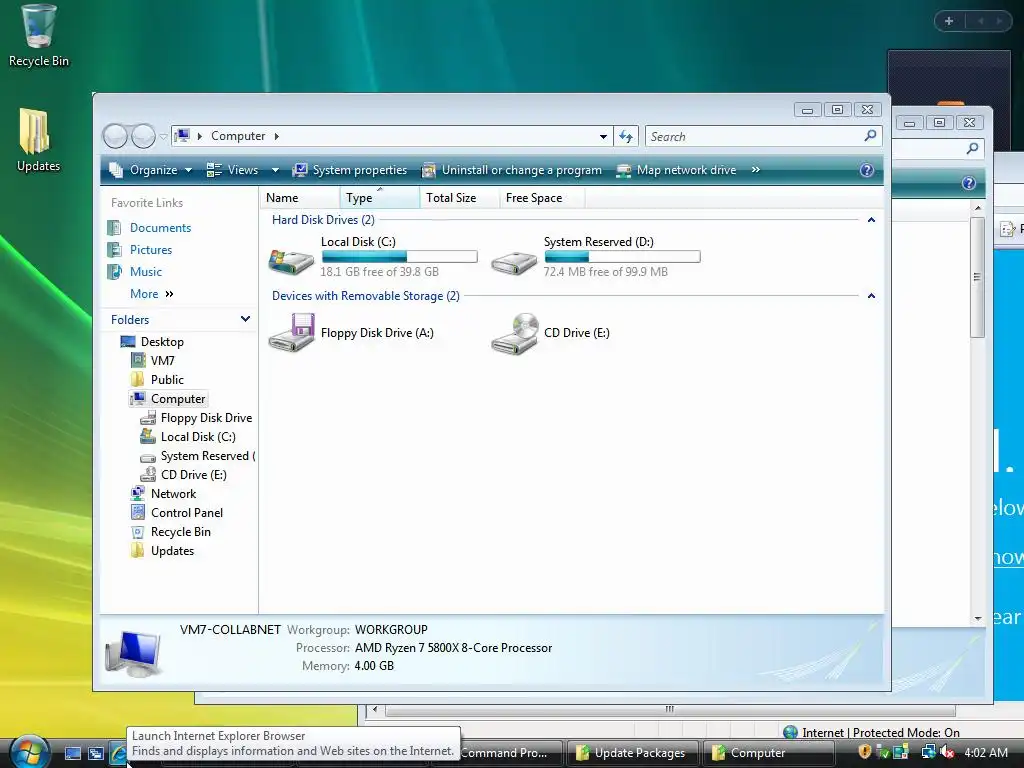The image size is (1024, 768).
Task: Sort by the Total Size column header
Action: coord(459,198)
